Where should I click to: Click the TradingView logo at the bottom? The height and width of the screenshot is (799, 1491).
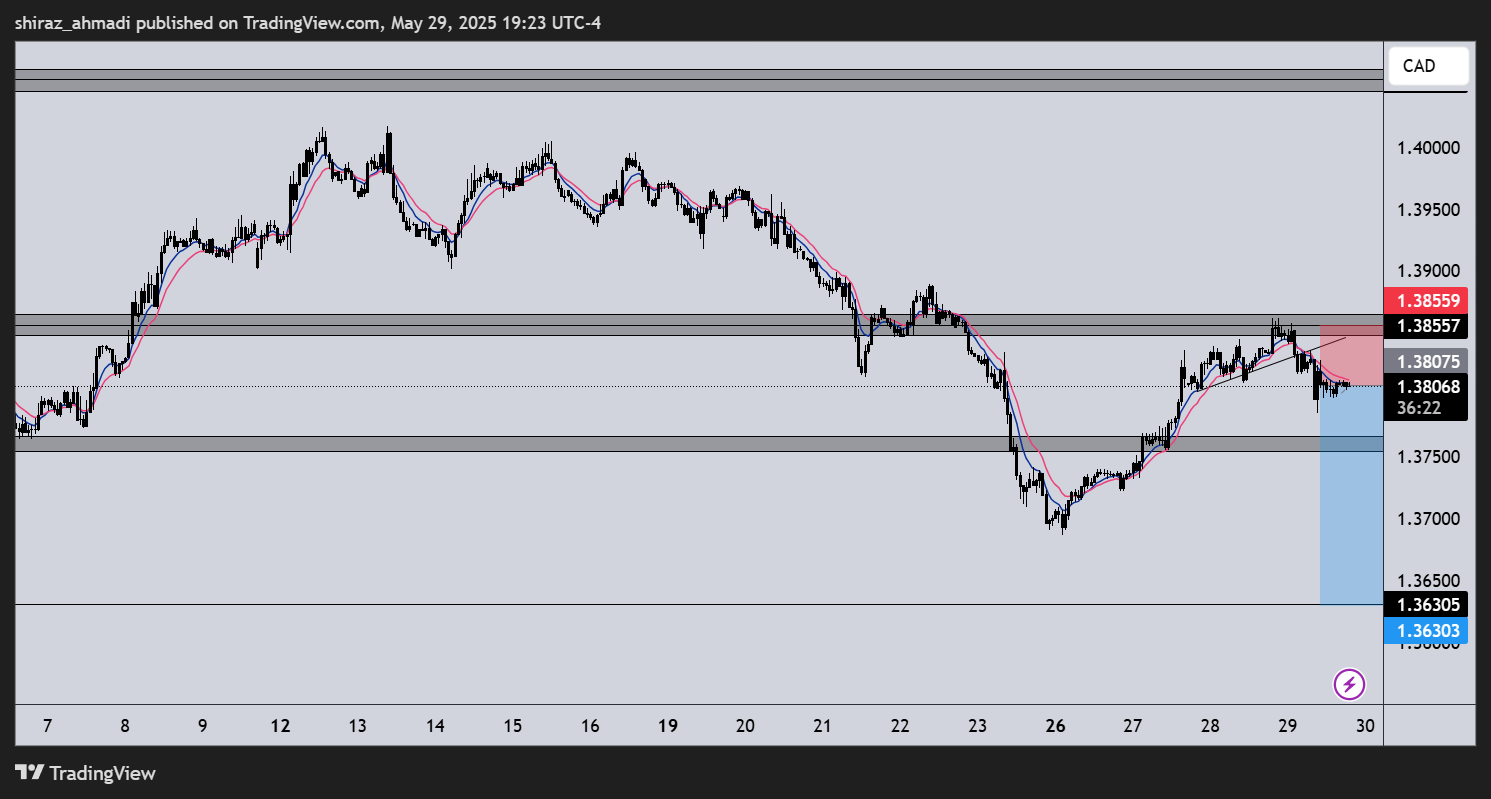[x=85, y=773]
